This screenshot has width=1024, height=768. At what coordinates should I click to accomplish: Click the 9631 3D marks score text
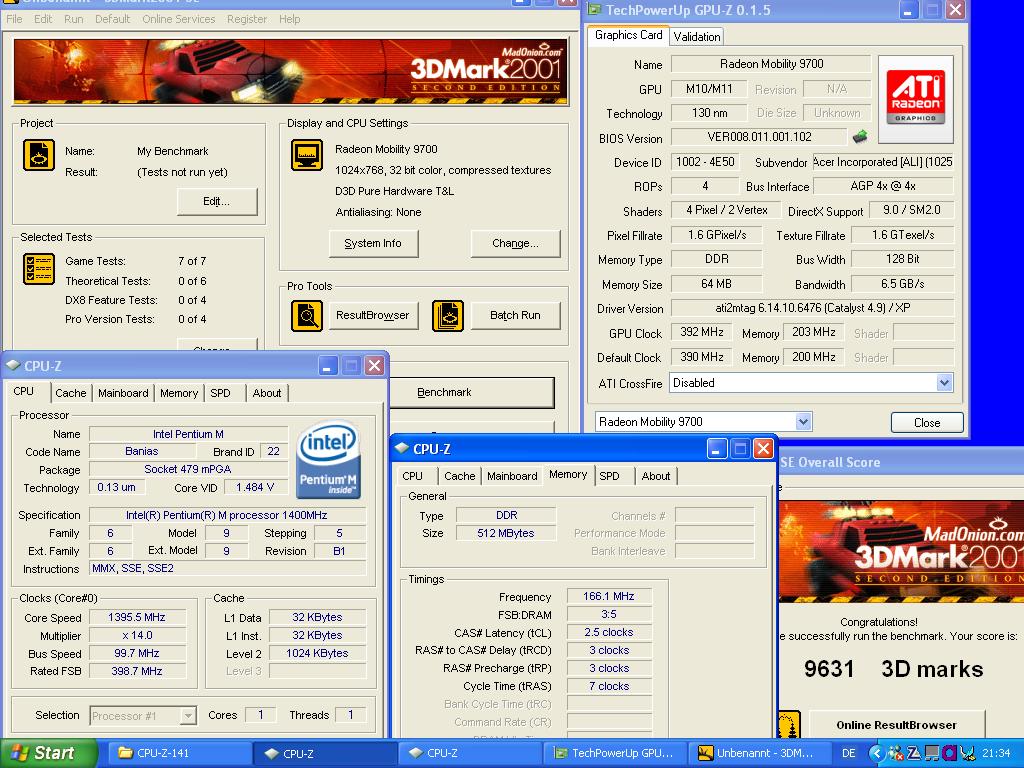[893, 669]
